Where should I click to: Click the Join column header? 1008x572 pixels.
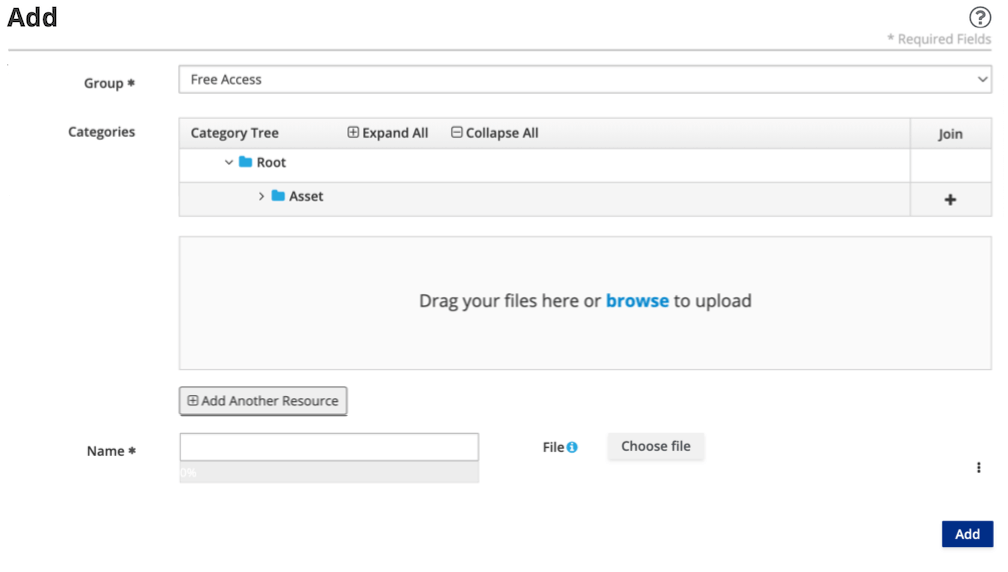[x=950, y=134]
